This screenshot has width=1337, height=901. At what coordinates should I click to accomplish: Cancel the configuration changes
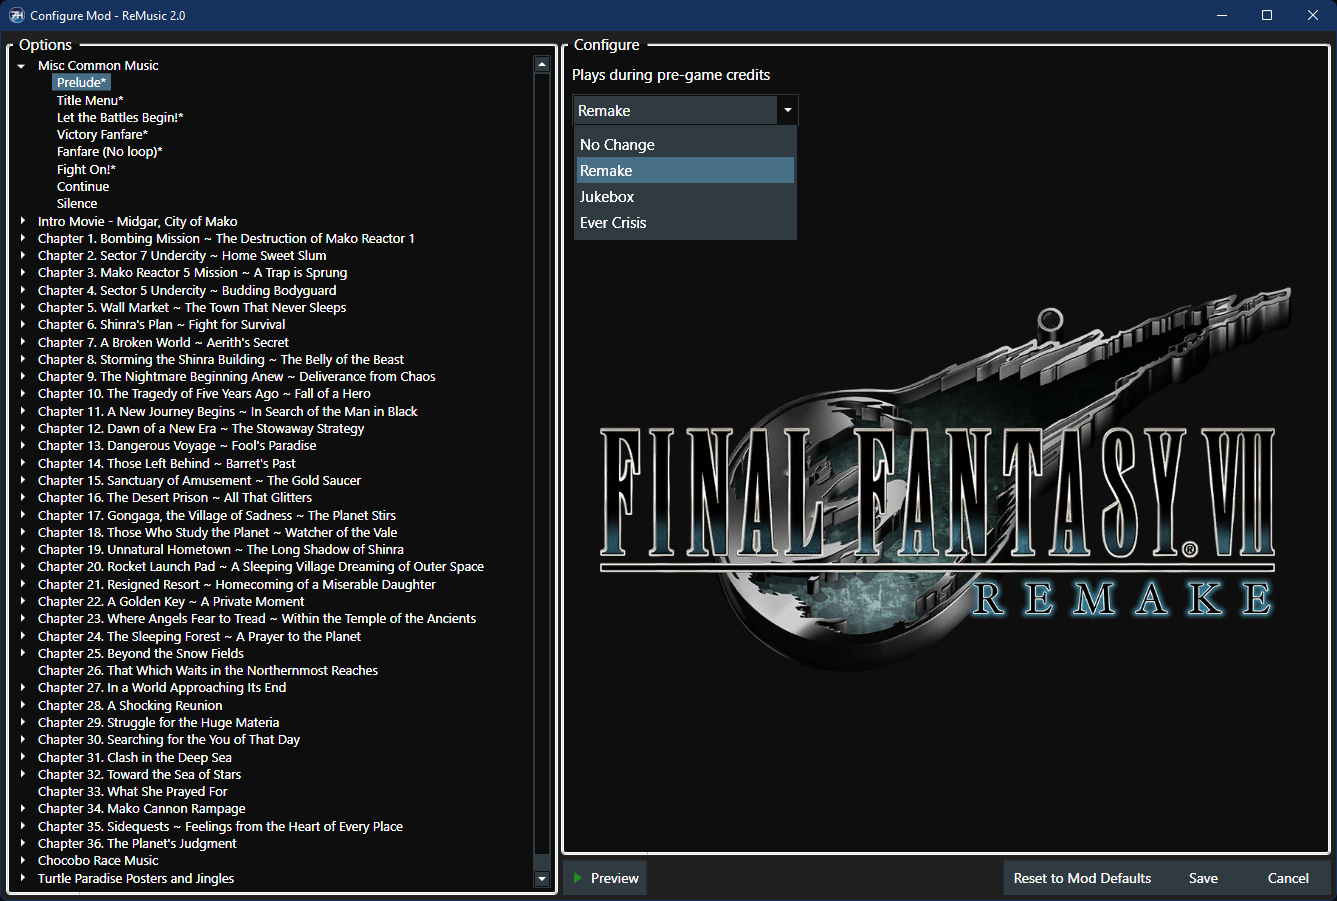click(x=1288, y=878)
